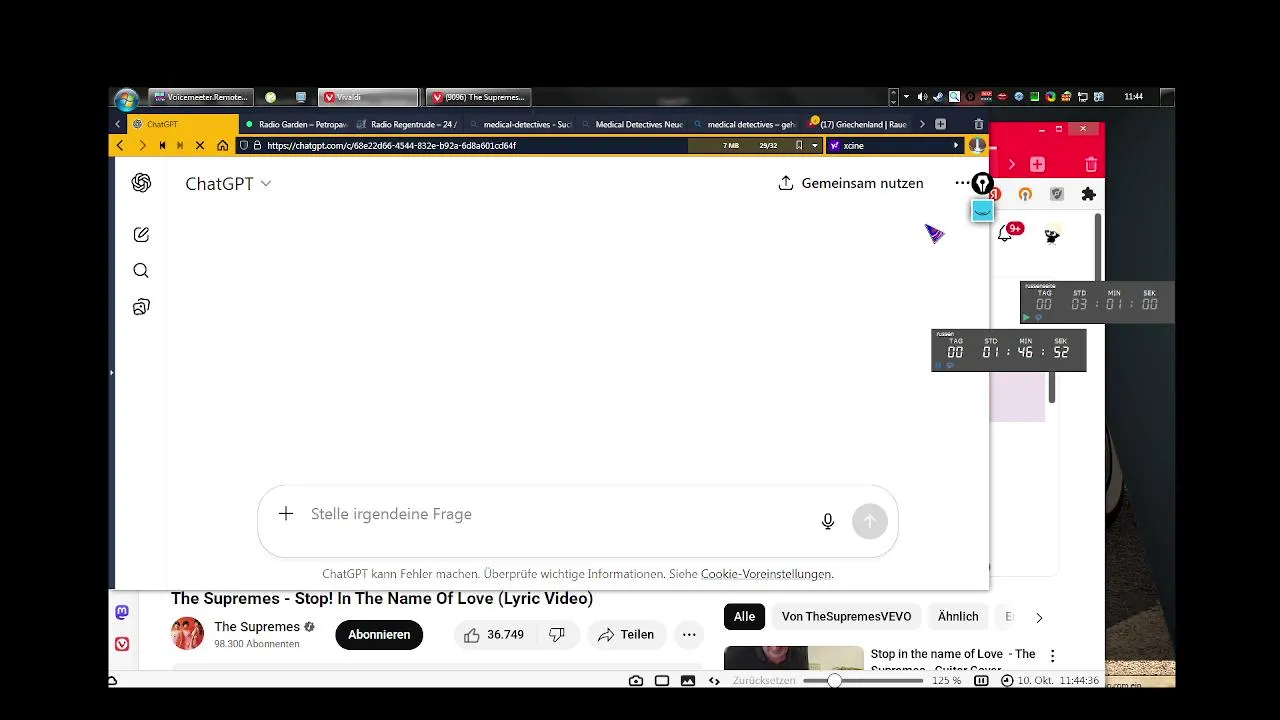Open closed tabs trash in yellow browser
Screen dimensions: 1280x720
click(978, 124)
